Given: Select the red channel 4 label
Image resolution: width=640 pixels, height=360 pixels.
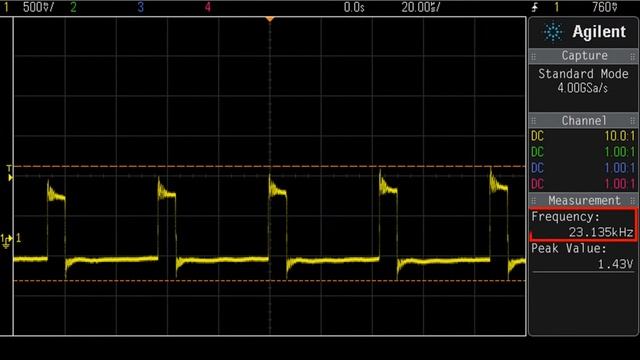Looking at the screenshot, I should (208, 7).
